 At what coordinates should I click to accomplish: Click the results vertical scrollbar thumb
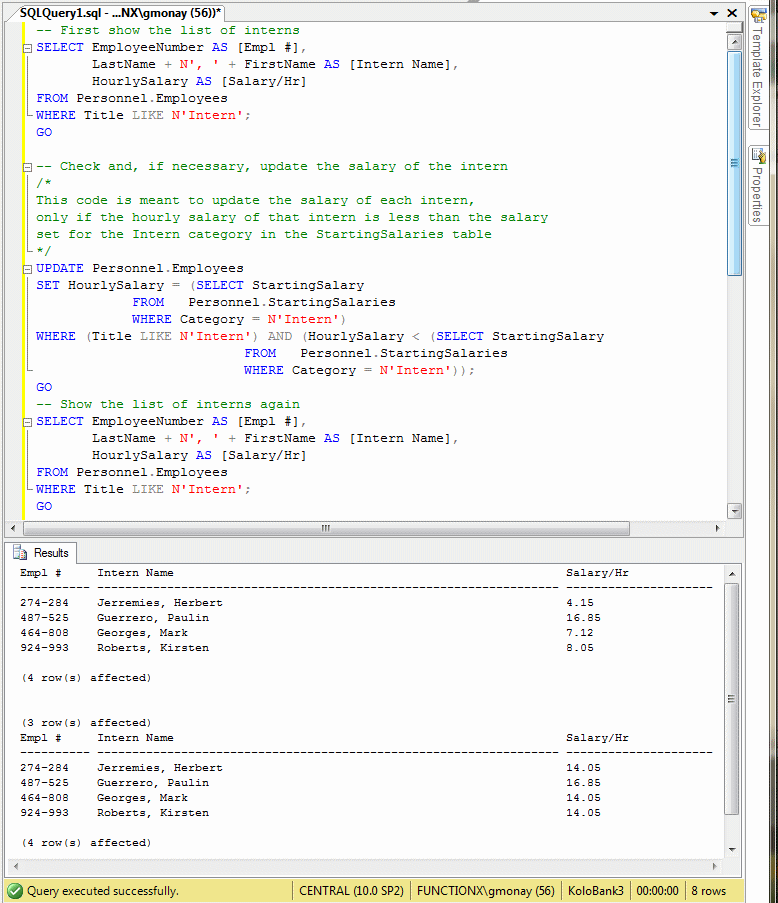click(x=731, y=699)
